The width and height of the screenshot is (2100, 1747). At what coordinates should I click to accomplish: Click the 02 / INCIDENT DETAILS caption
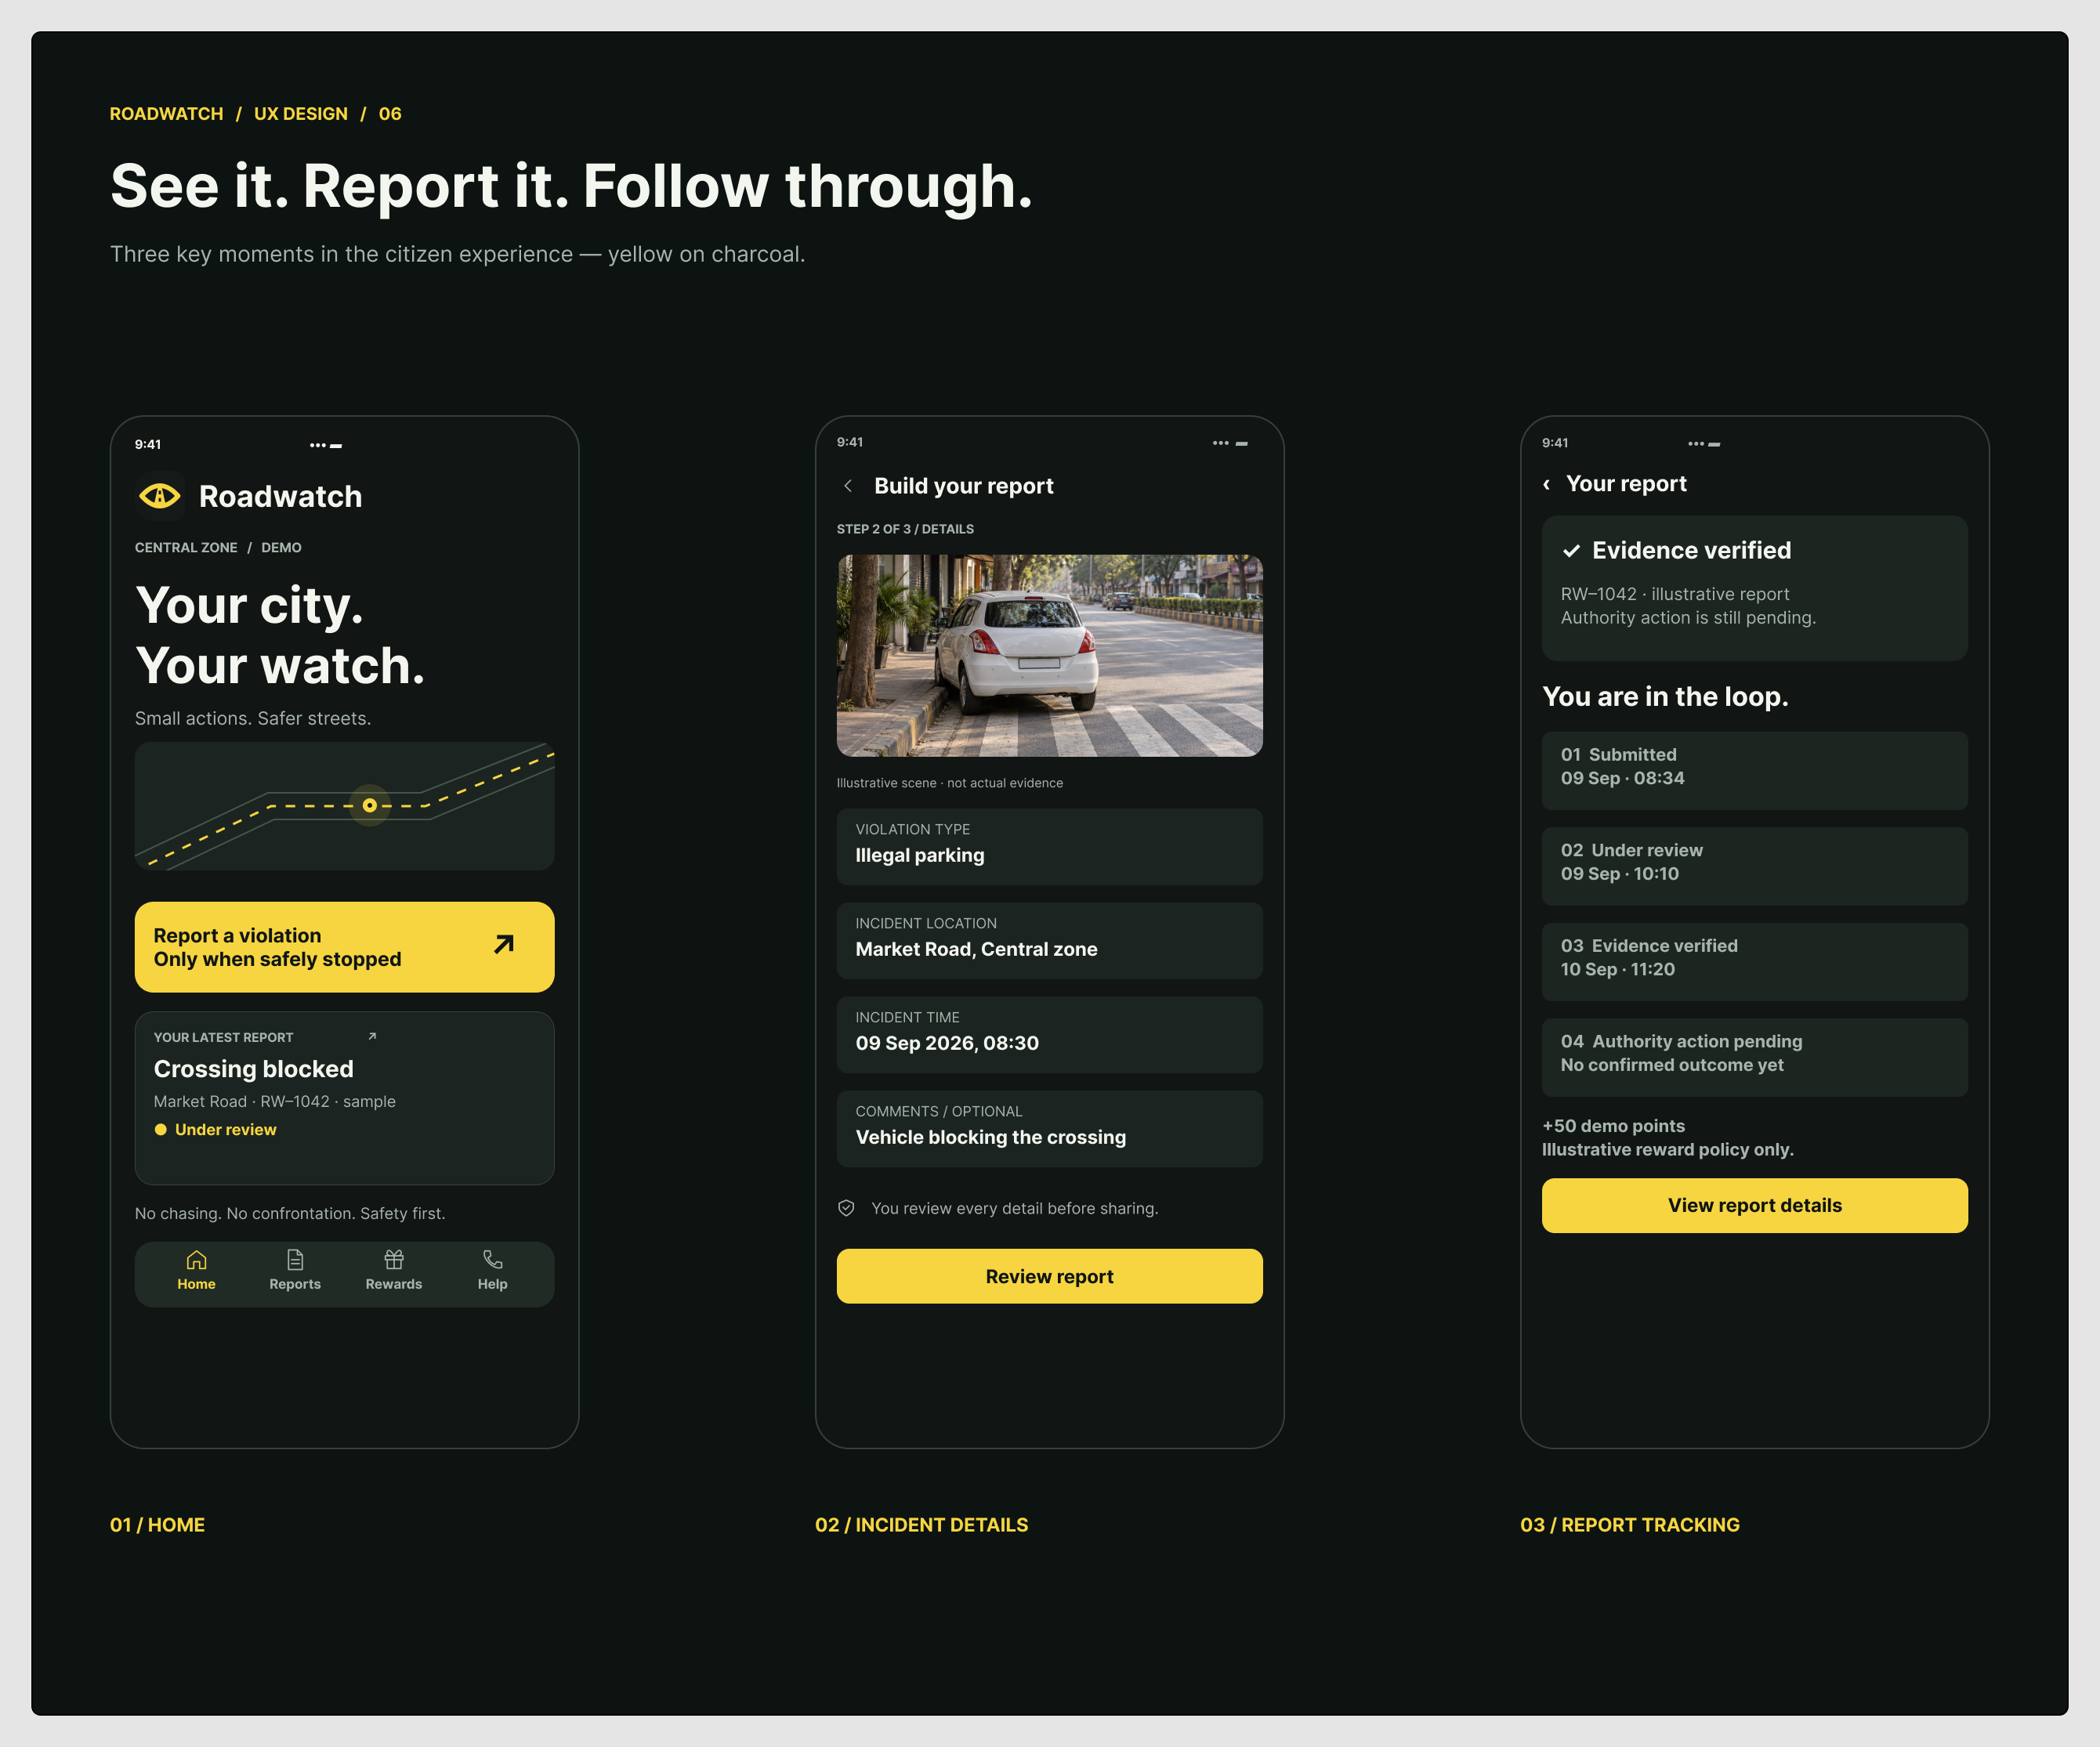[x=921, y=1525]
